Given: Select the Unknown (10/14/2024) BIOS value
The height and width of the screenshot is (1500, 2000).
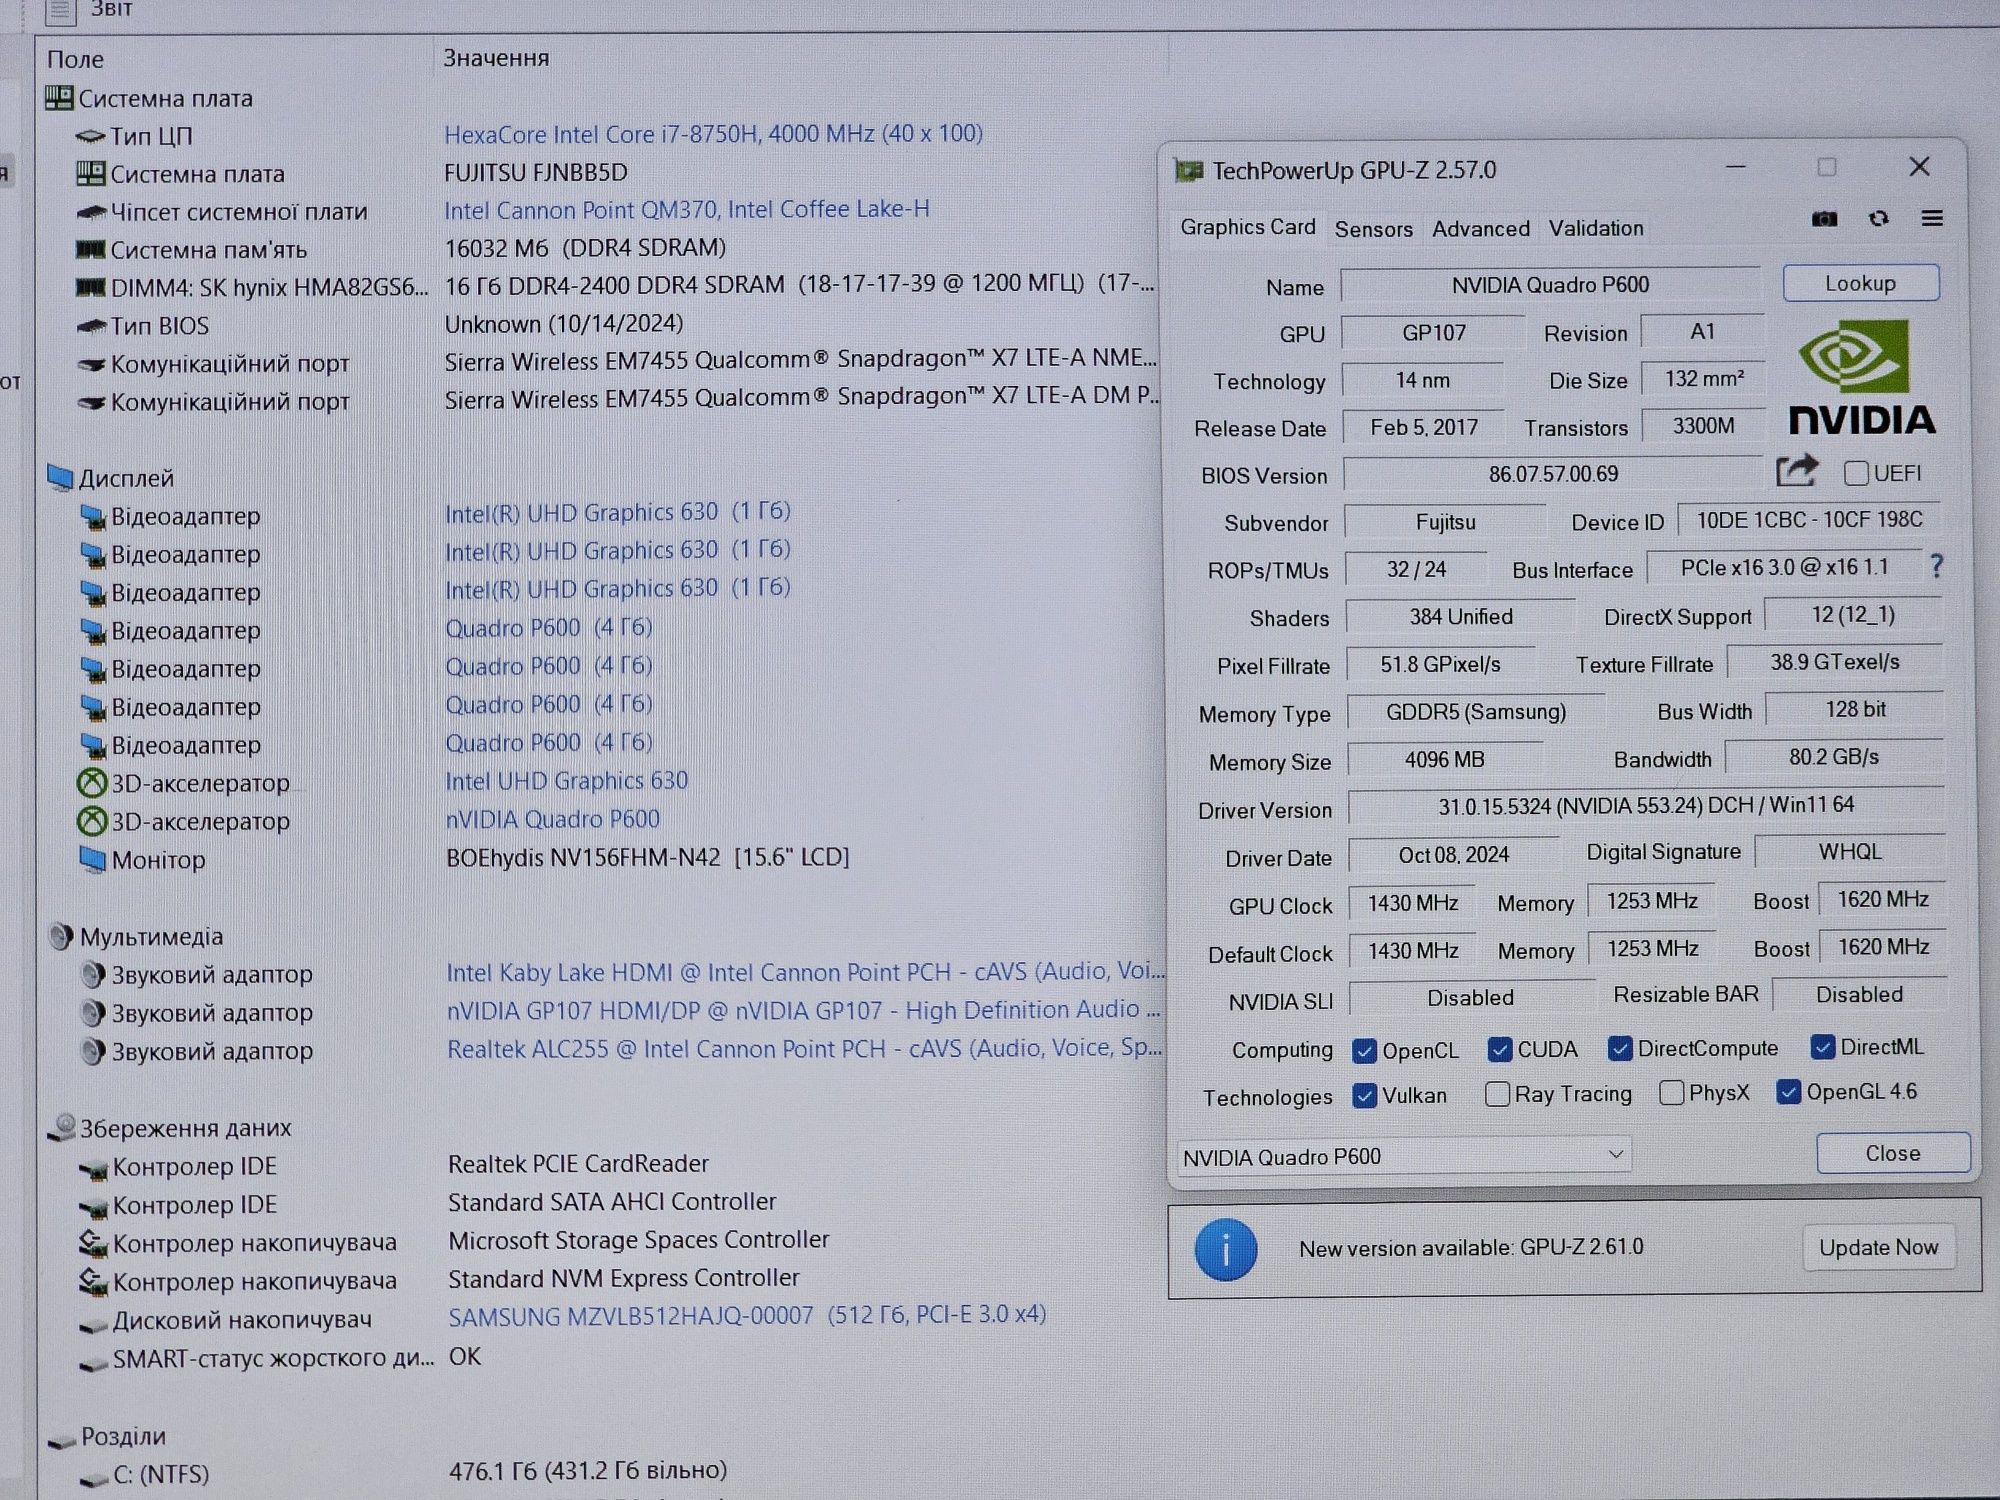Looking at the screenshot, I should click(564, 324).
